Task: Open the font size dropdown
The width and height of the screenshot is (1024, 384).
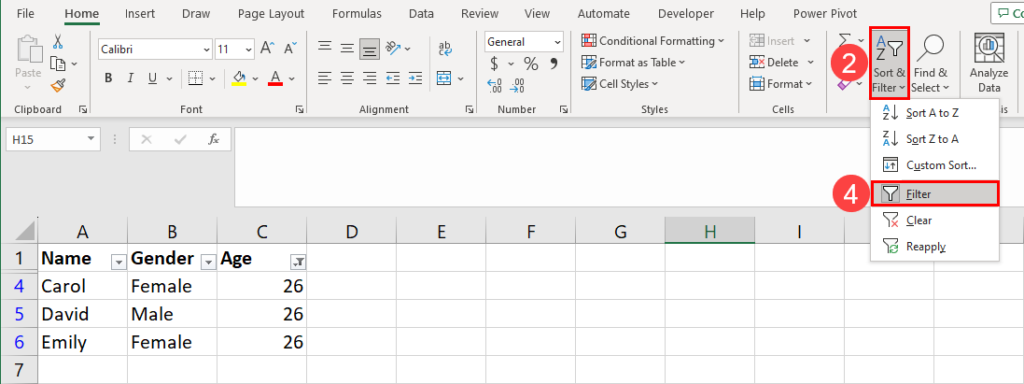Action: tap(249, 49)
